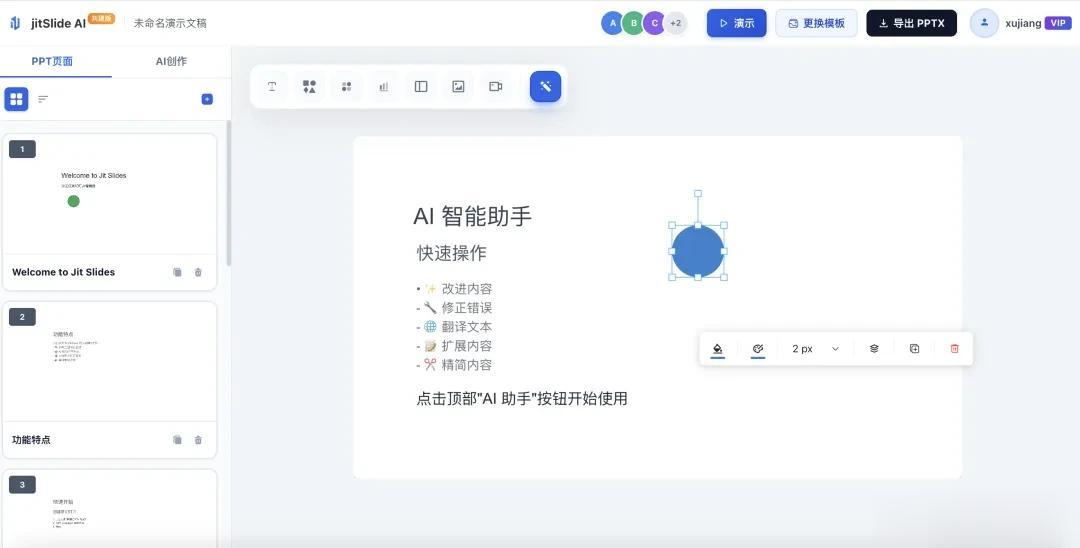Screen dimensions: 1080x548
Task: Show the +2 additional collaborators
Action: point(676,23)
